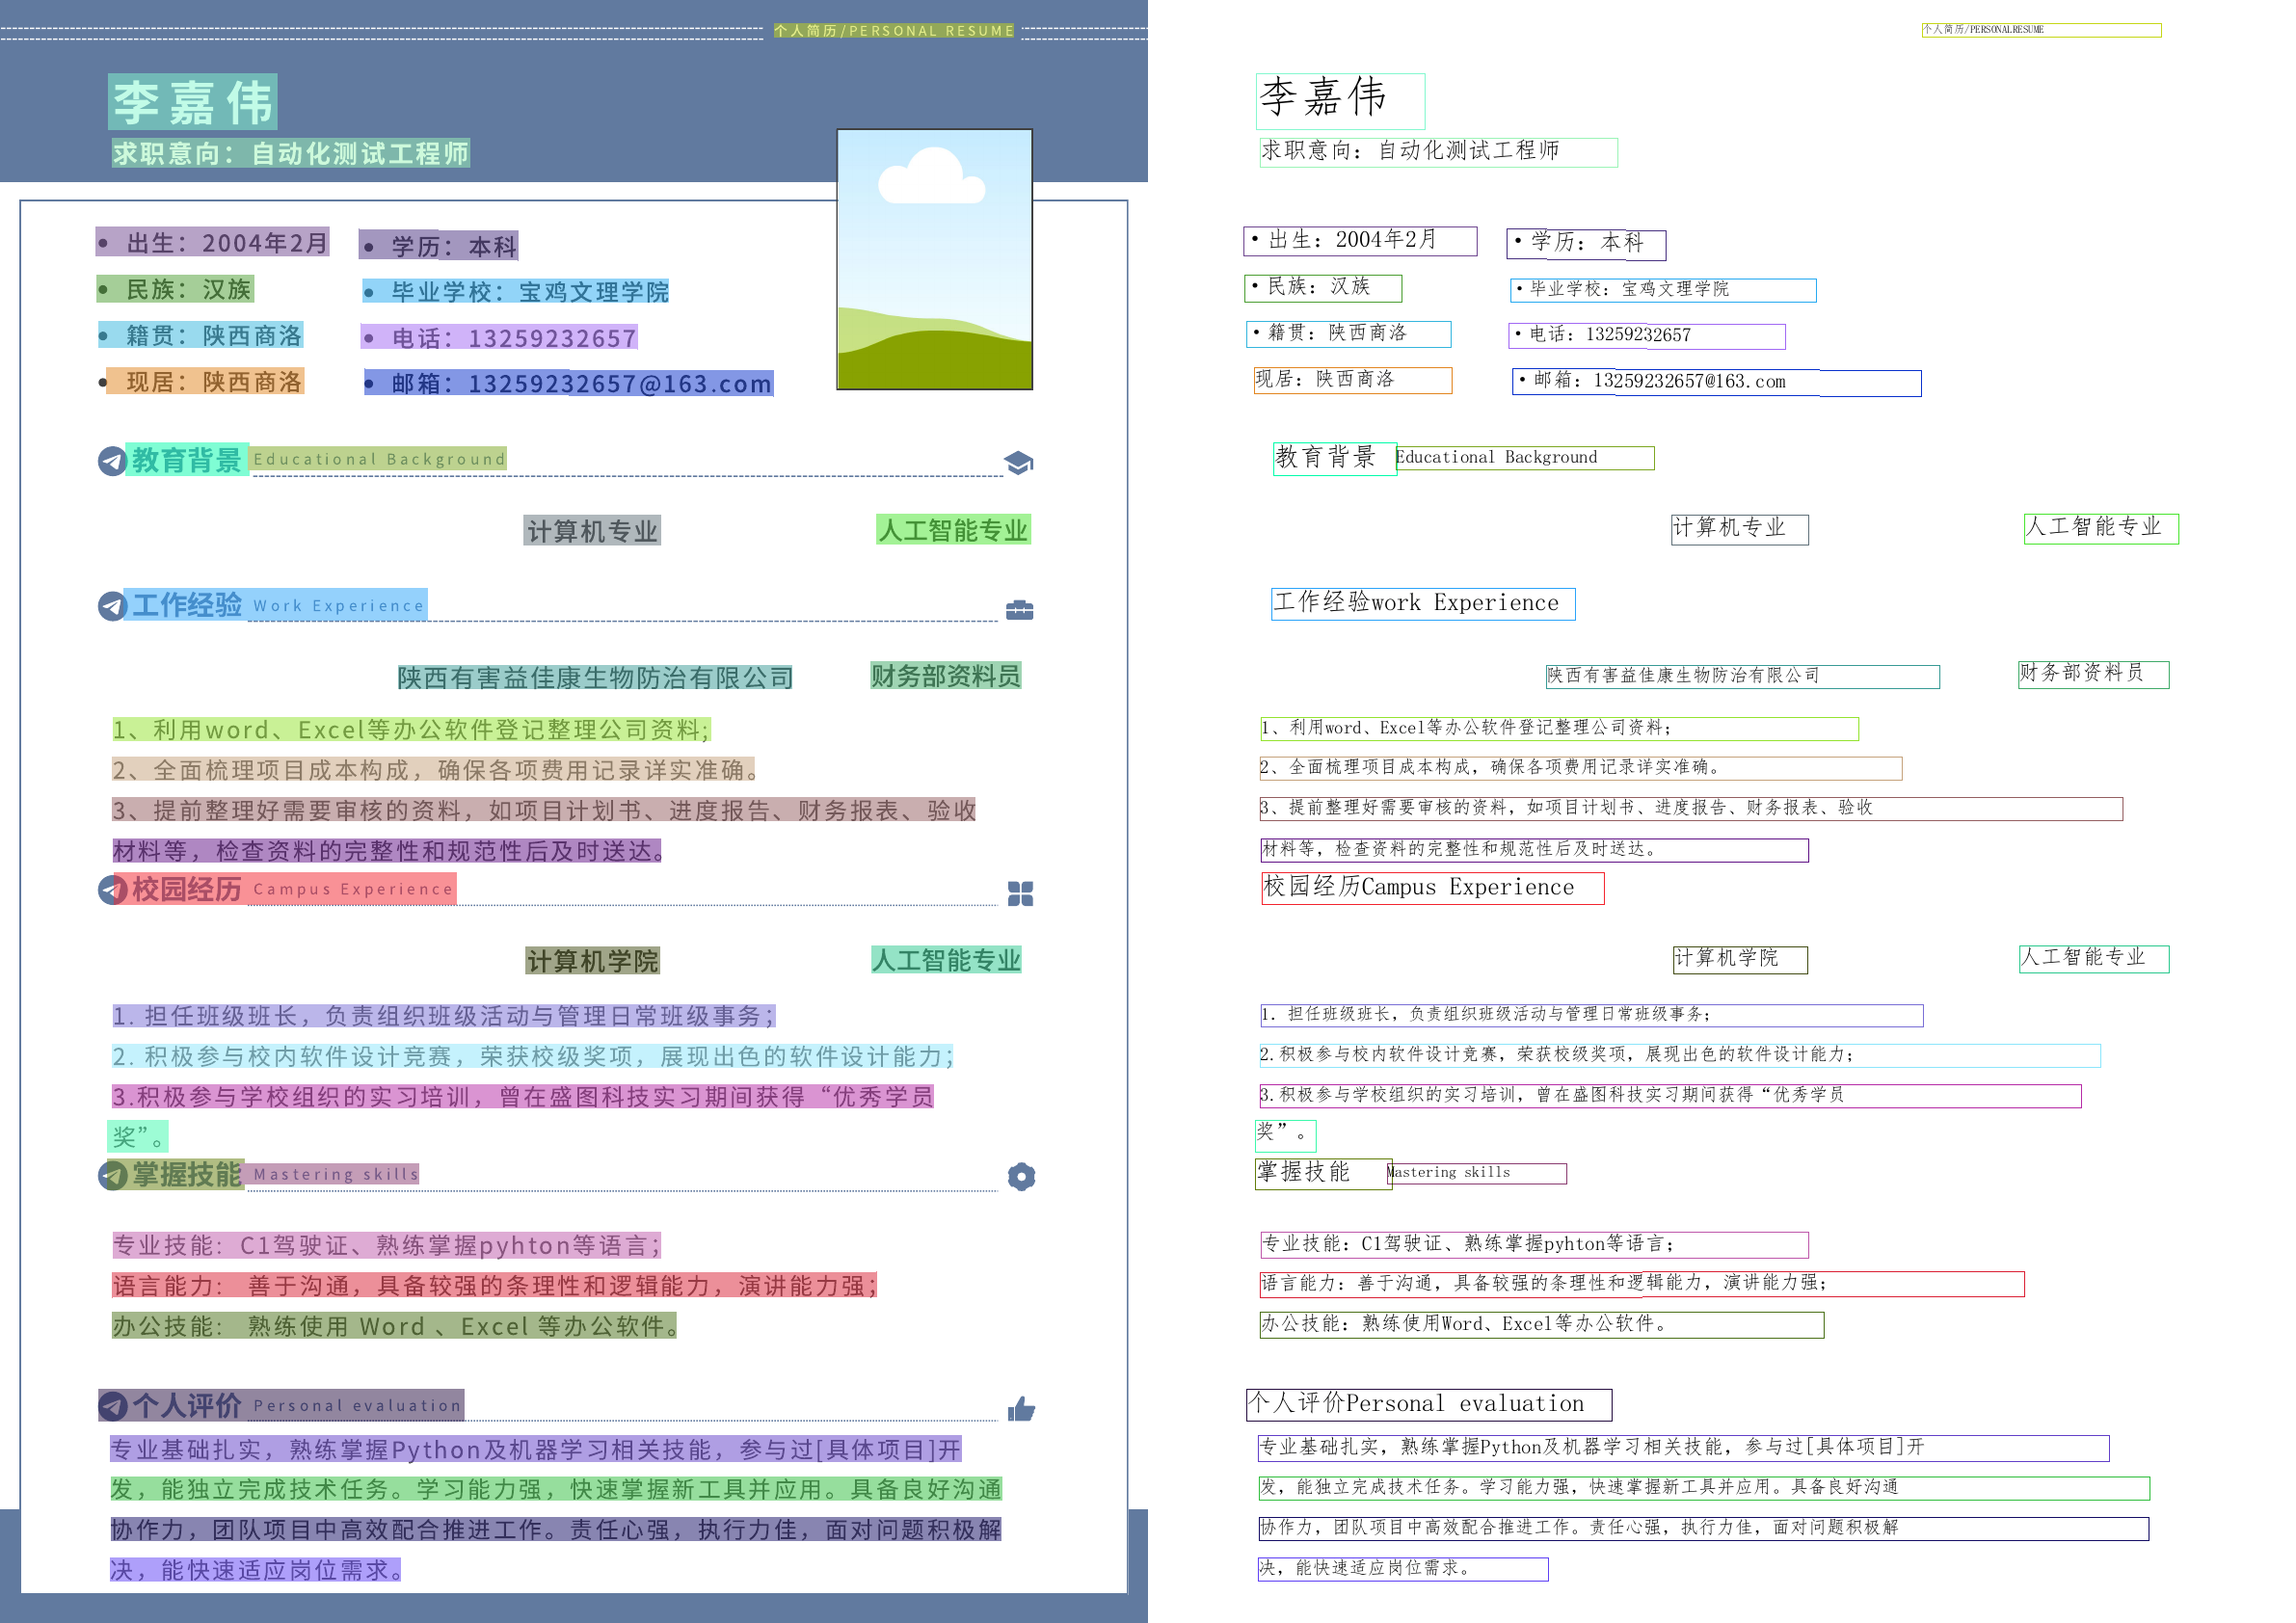Image resolution: width=2296 pixels, height=1623 pixels.
Task: Click the paper plane icon before 个人评价
Action: click(112, 1406)
